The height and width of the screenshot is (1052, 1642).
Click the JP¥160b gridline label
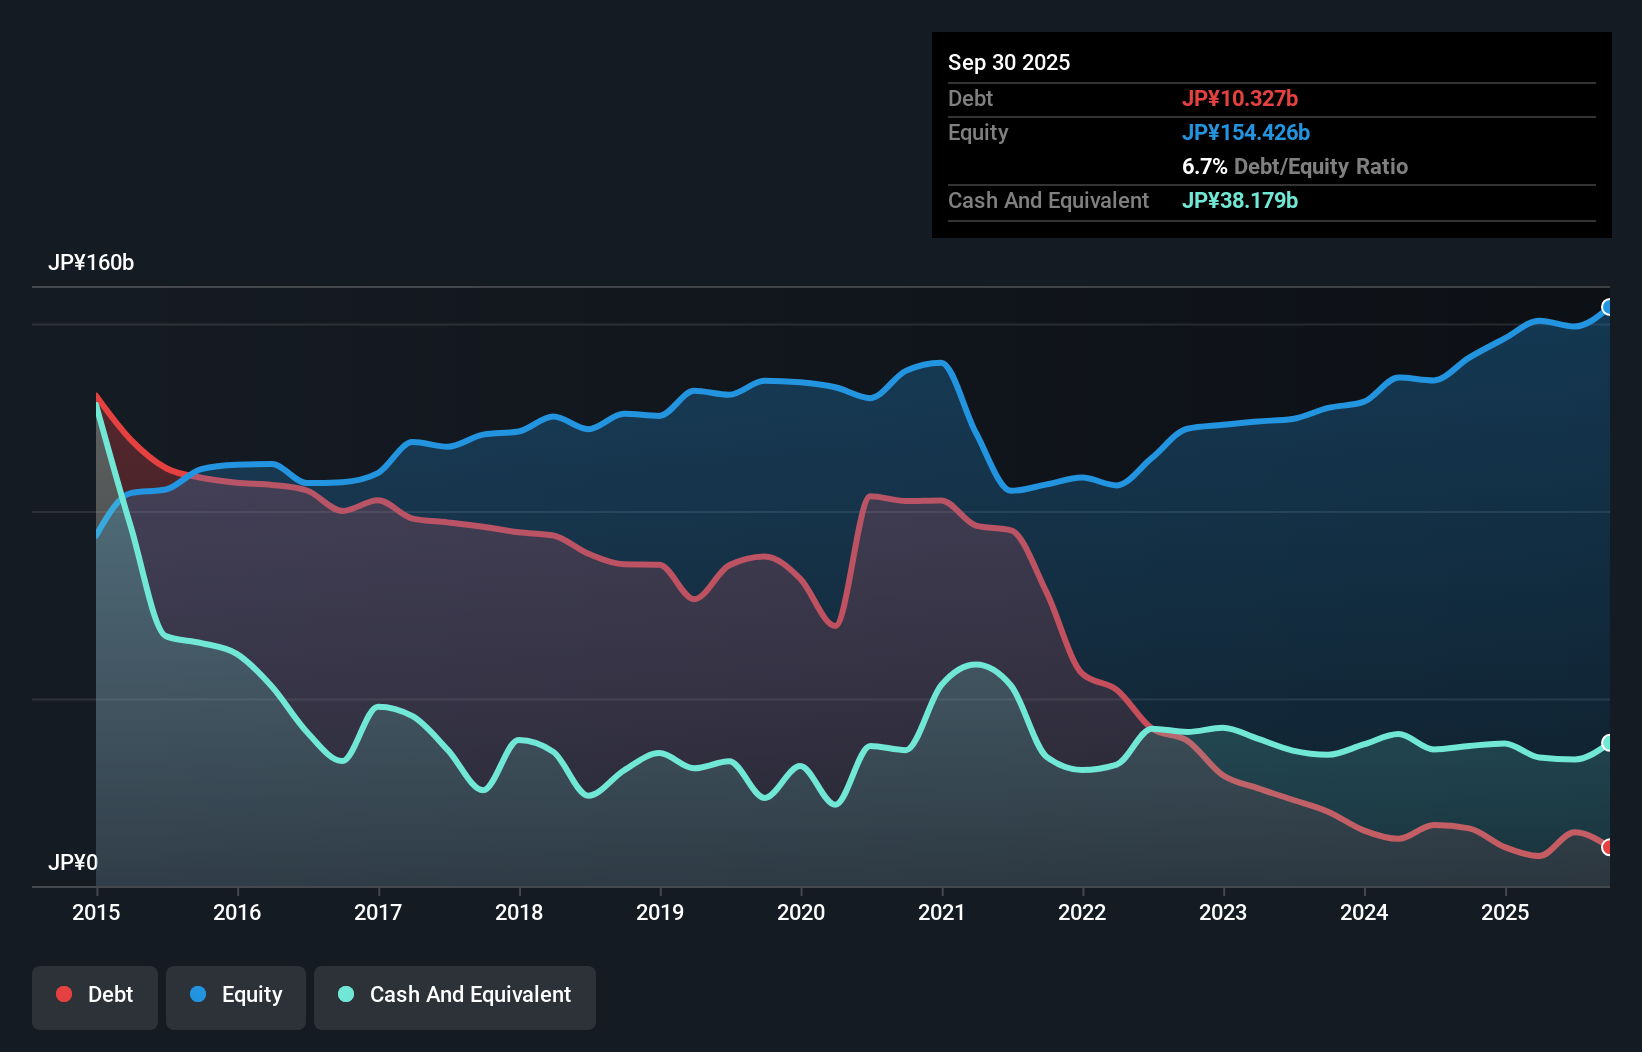[92, 263]
